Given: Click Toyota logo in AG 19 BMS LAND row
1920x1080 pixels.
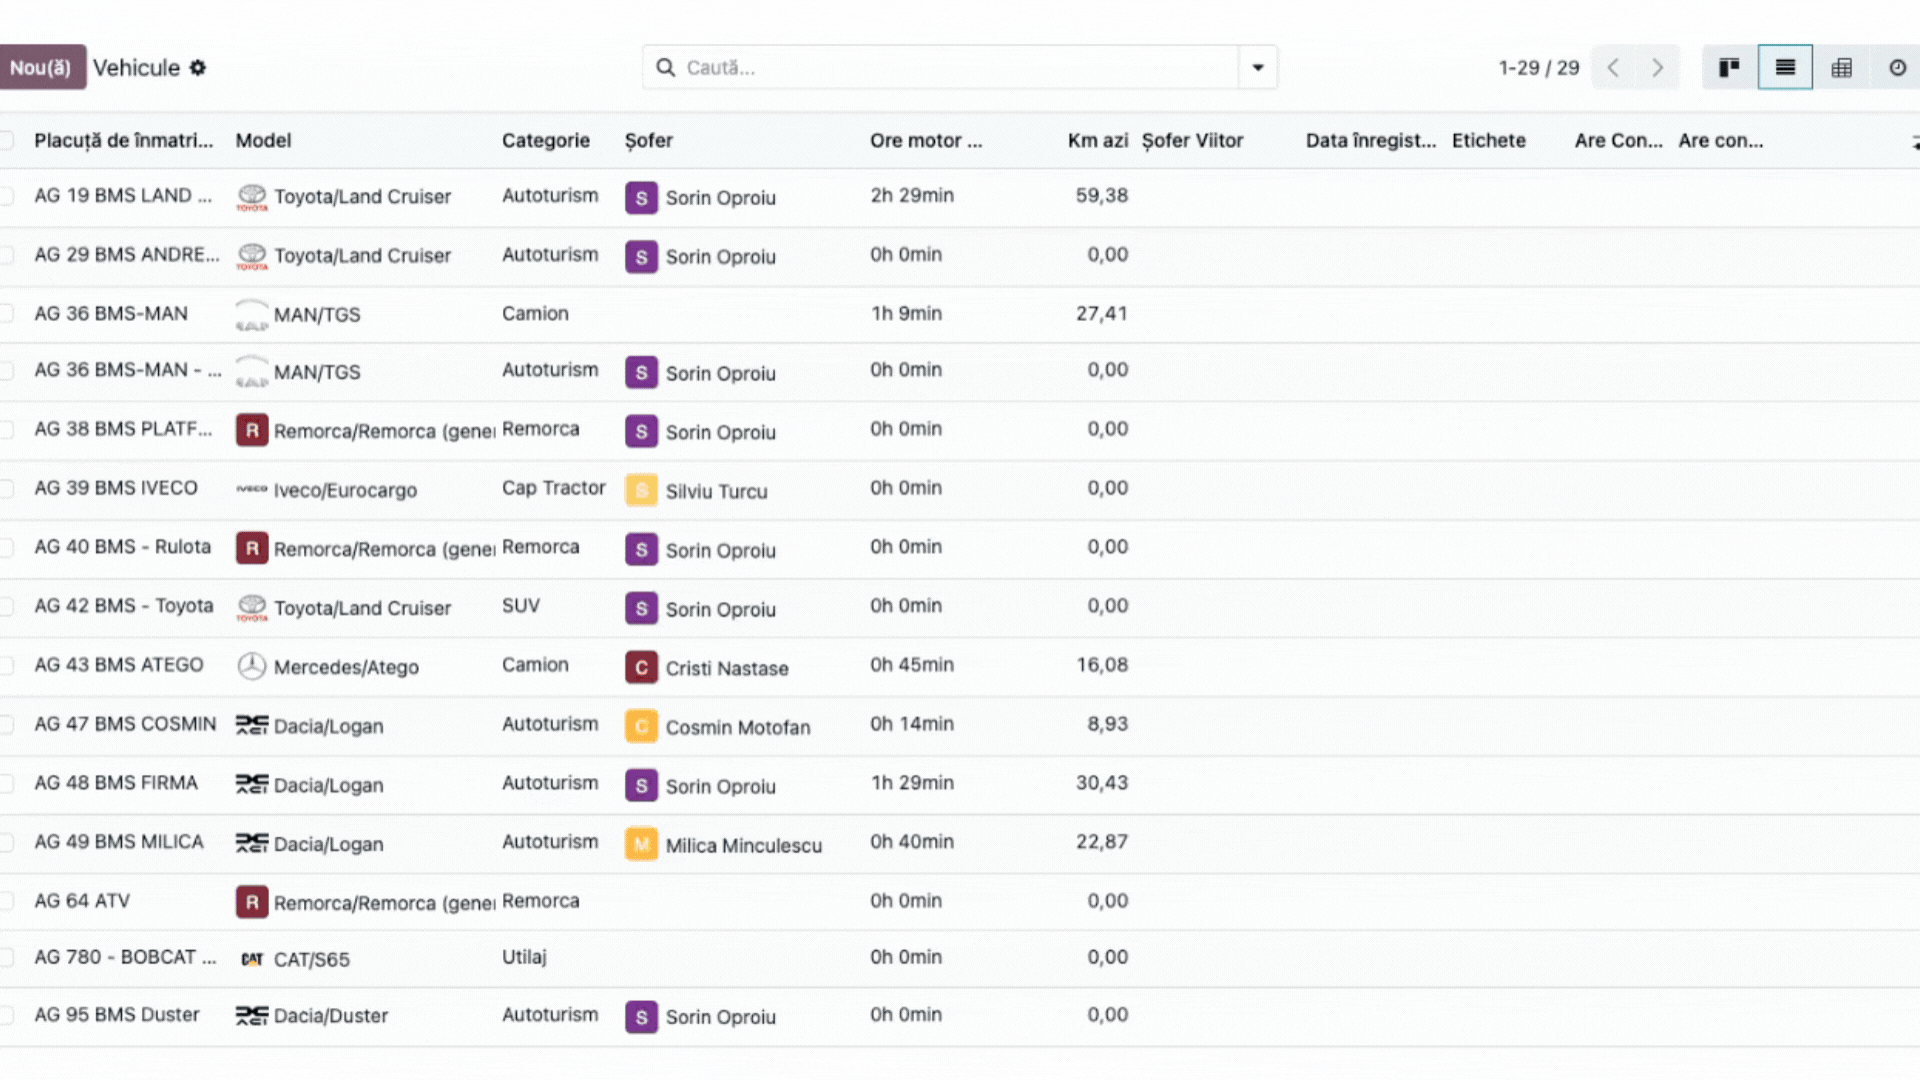Looking at the screenshot, I should [252, 197].
